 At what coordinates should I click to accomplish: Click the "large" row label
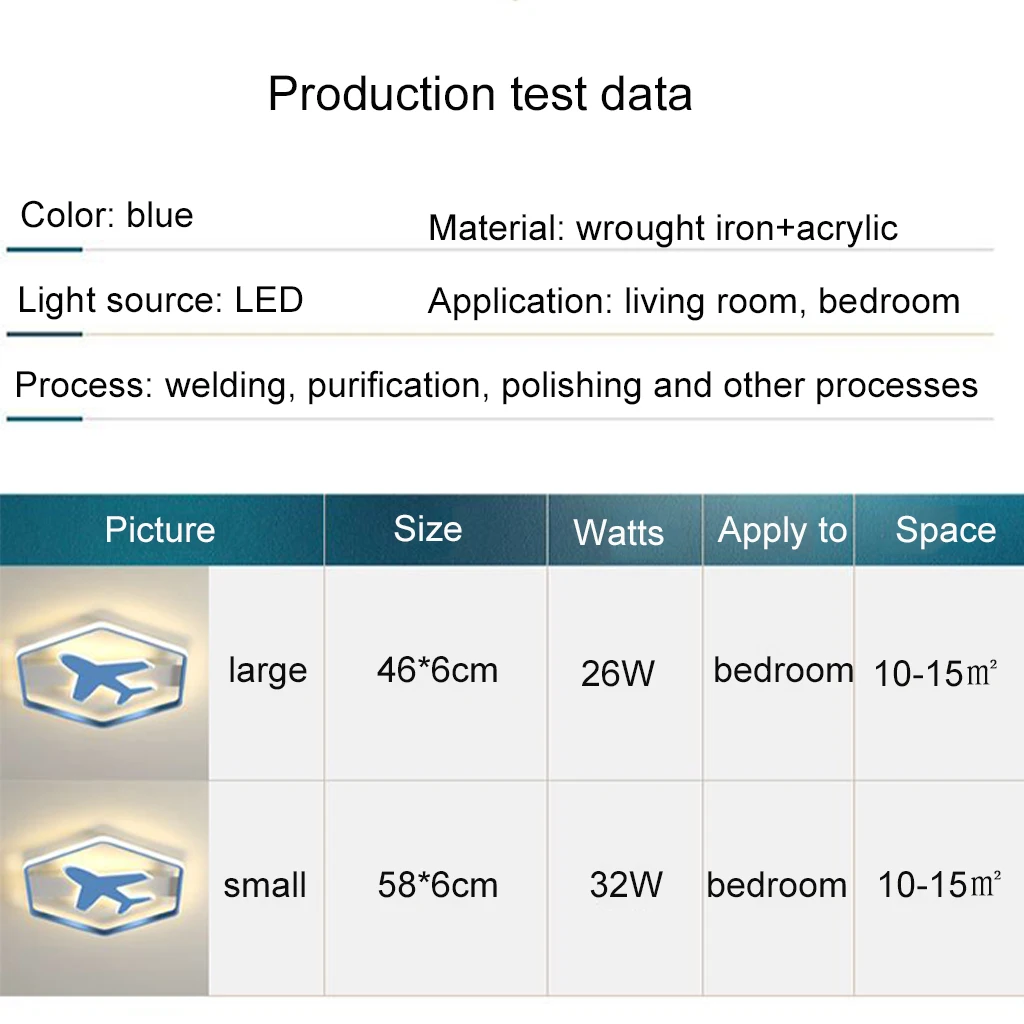pyautogui.click(x=267, y=670)
